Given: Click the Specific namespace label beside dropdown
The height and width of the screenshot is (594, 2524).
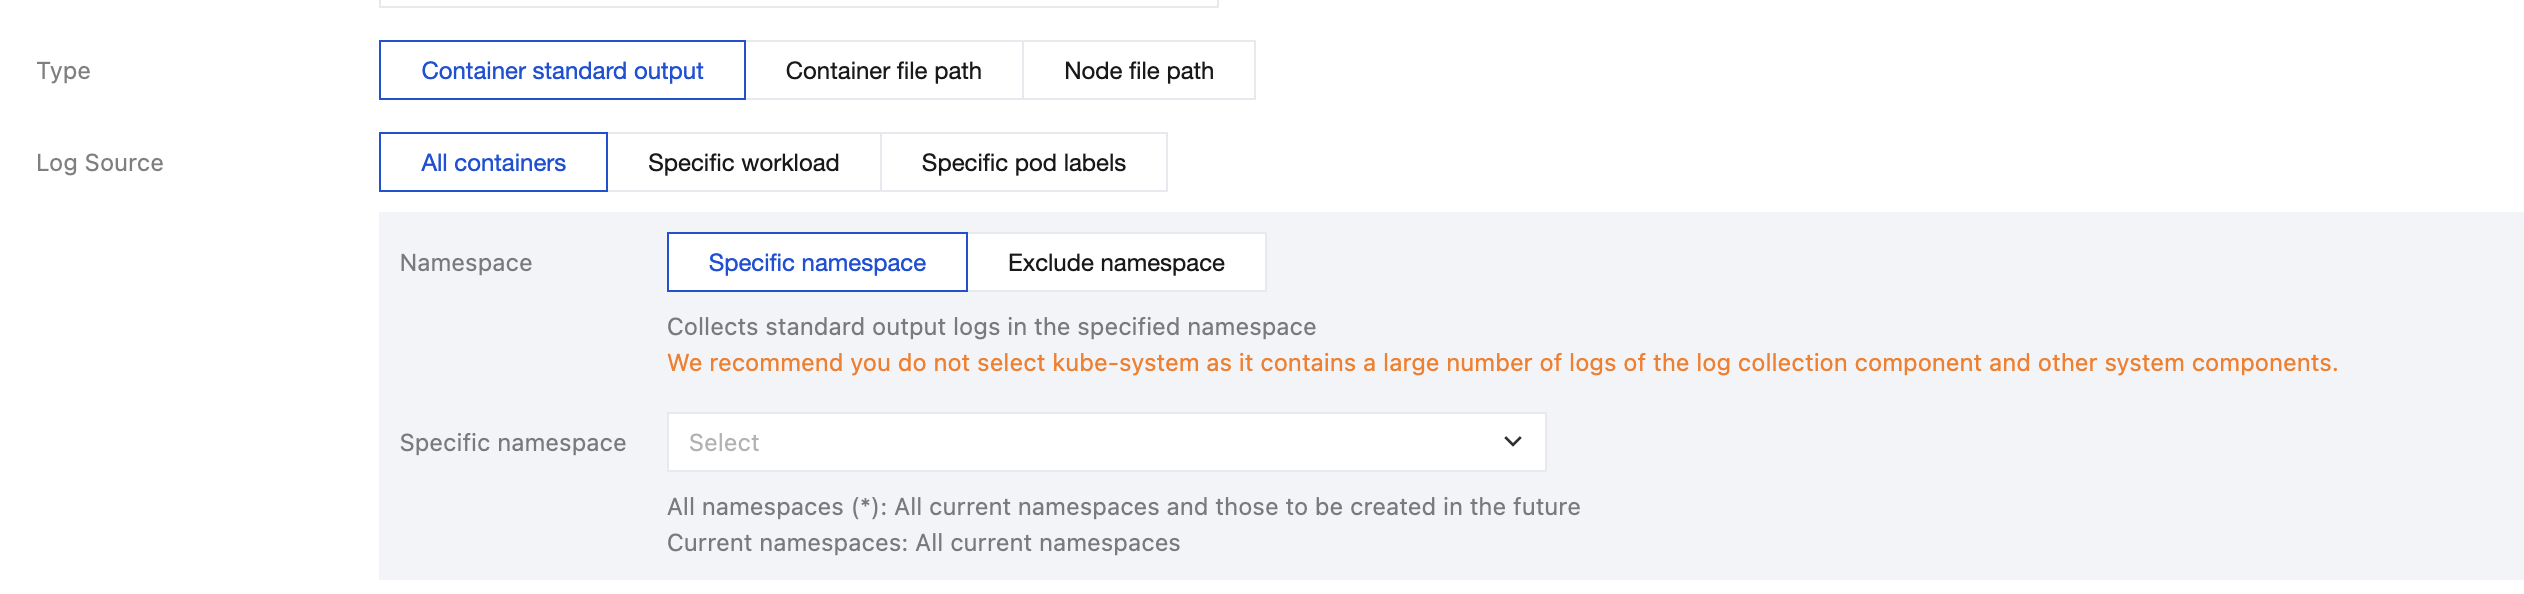Looking at the screenshot, I should 512,443.
